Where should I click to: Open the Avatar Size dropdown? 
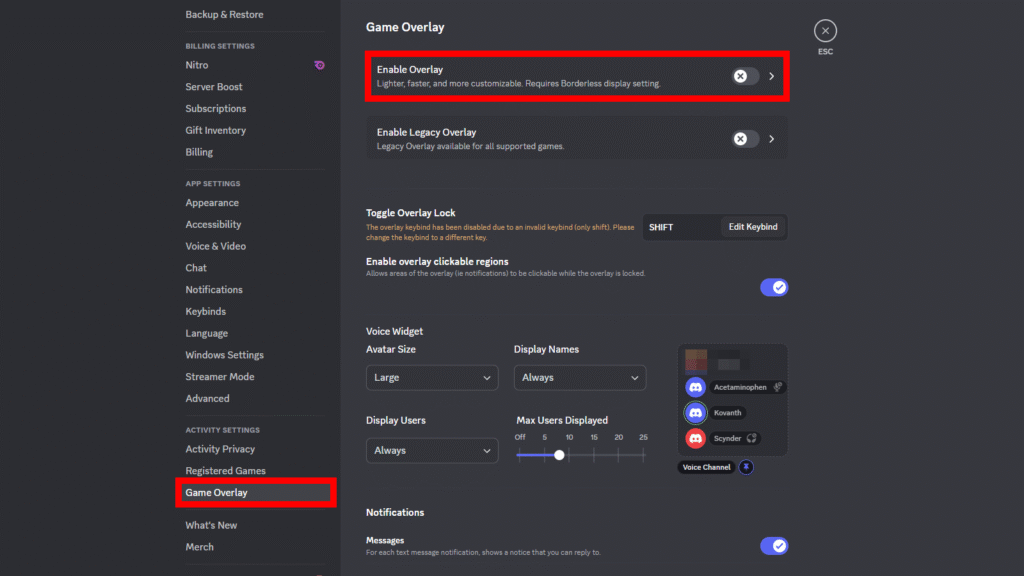point(432,377)
